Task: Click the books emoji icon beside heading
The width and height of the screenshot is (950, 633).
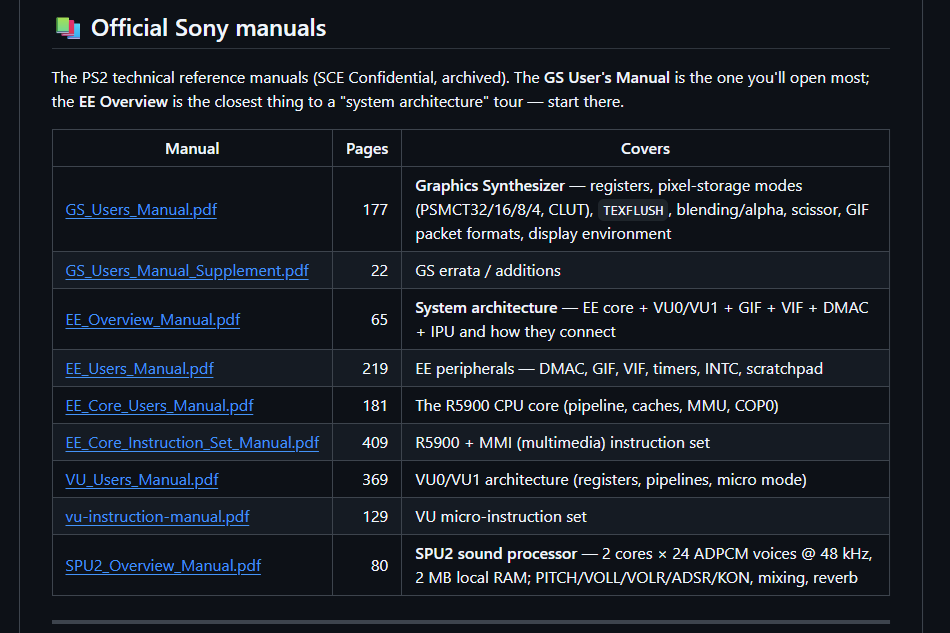Action: click(x=68, y=28)
